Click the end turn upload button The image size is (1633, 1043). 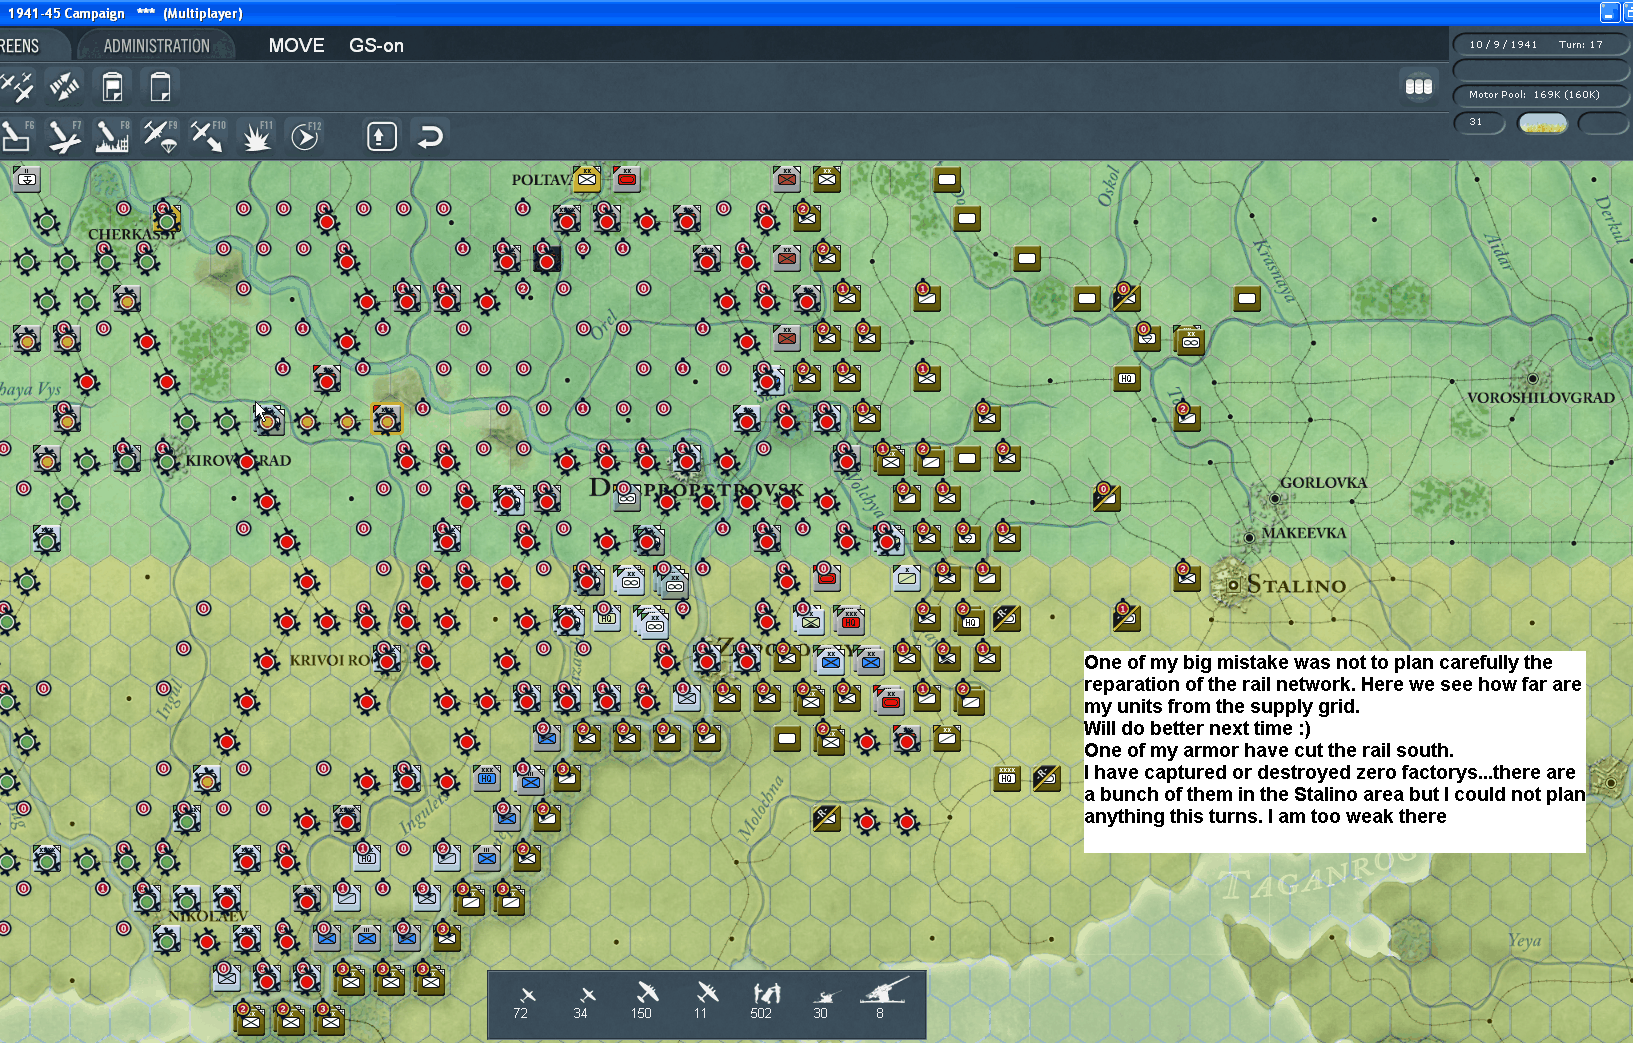tap(381, 135)
